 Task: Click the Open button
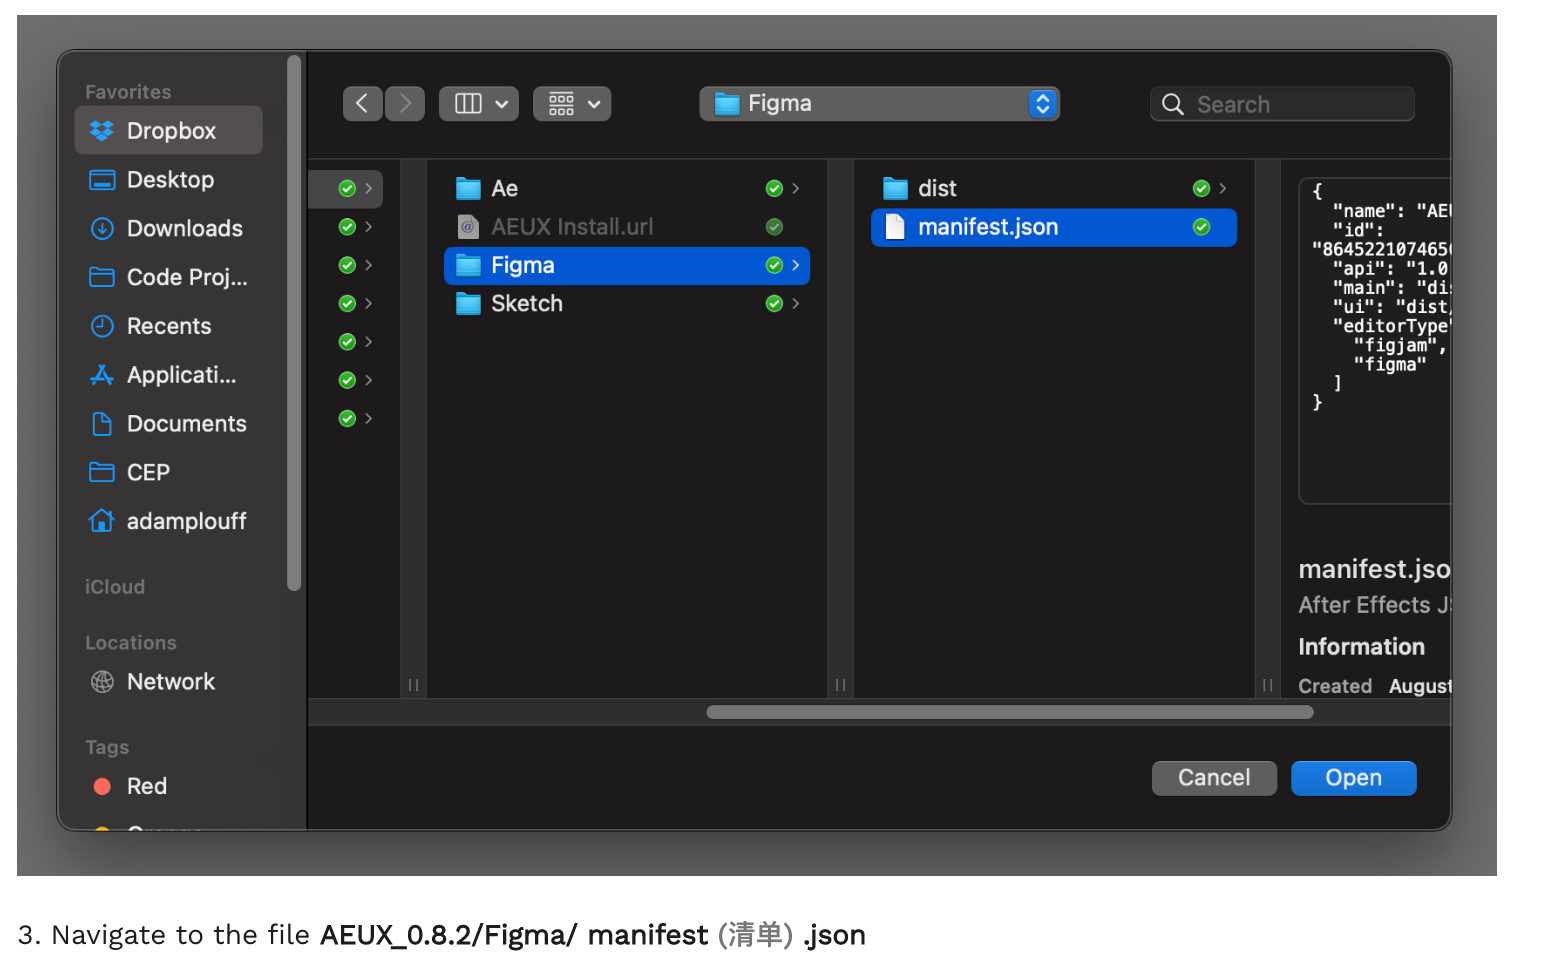pos(1353,778)
